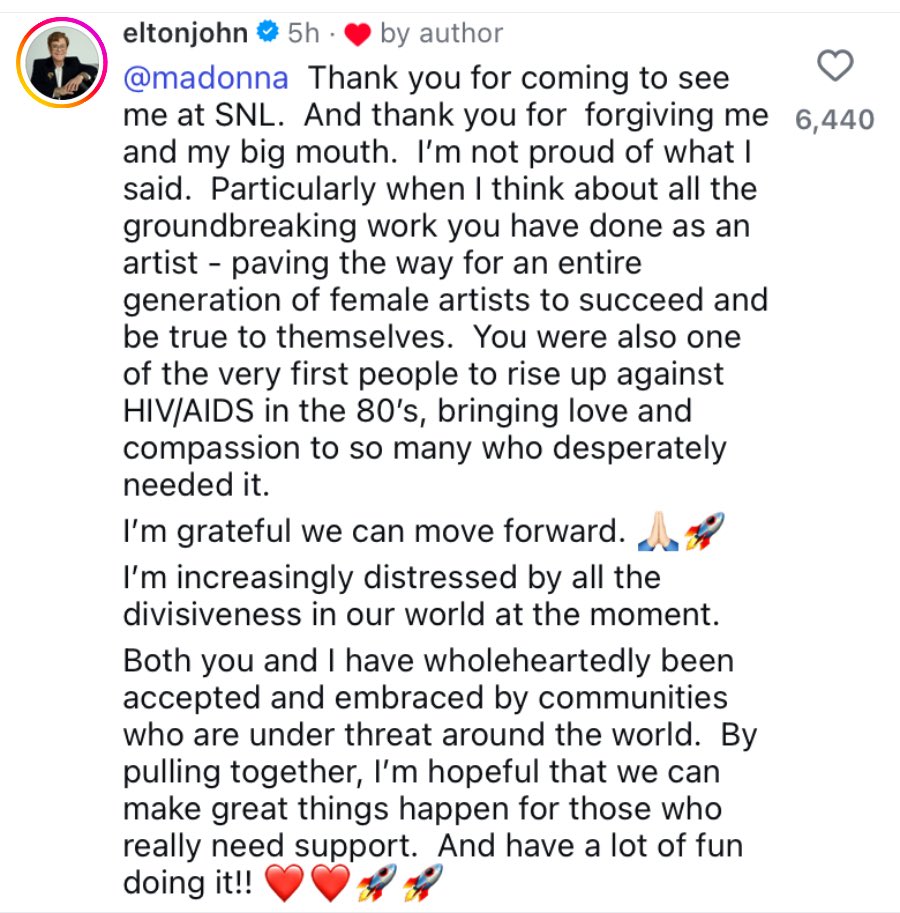Open the @madonna mention
The height and width of the screenshot is (913, 900).
pos(205,78)
